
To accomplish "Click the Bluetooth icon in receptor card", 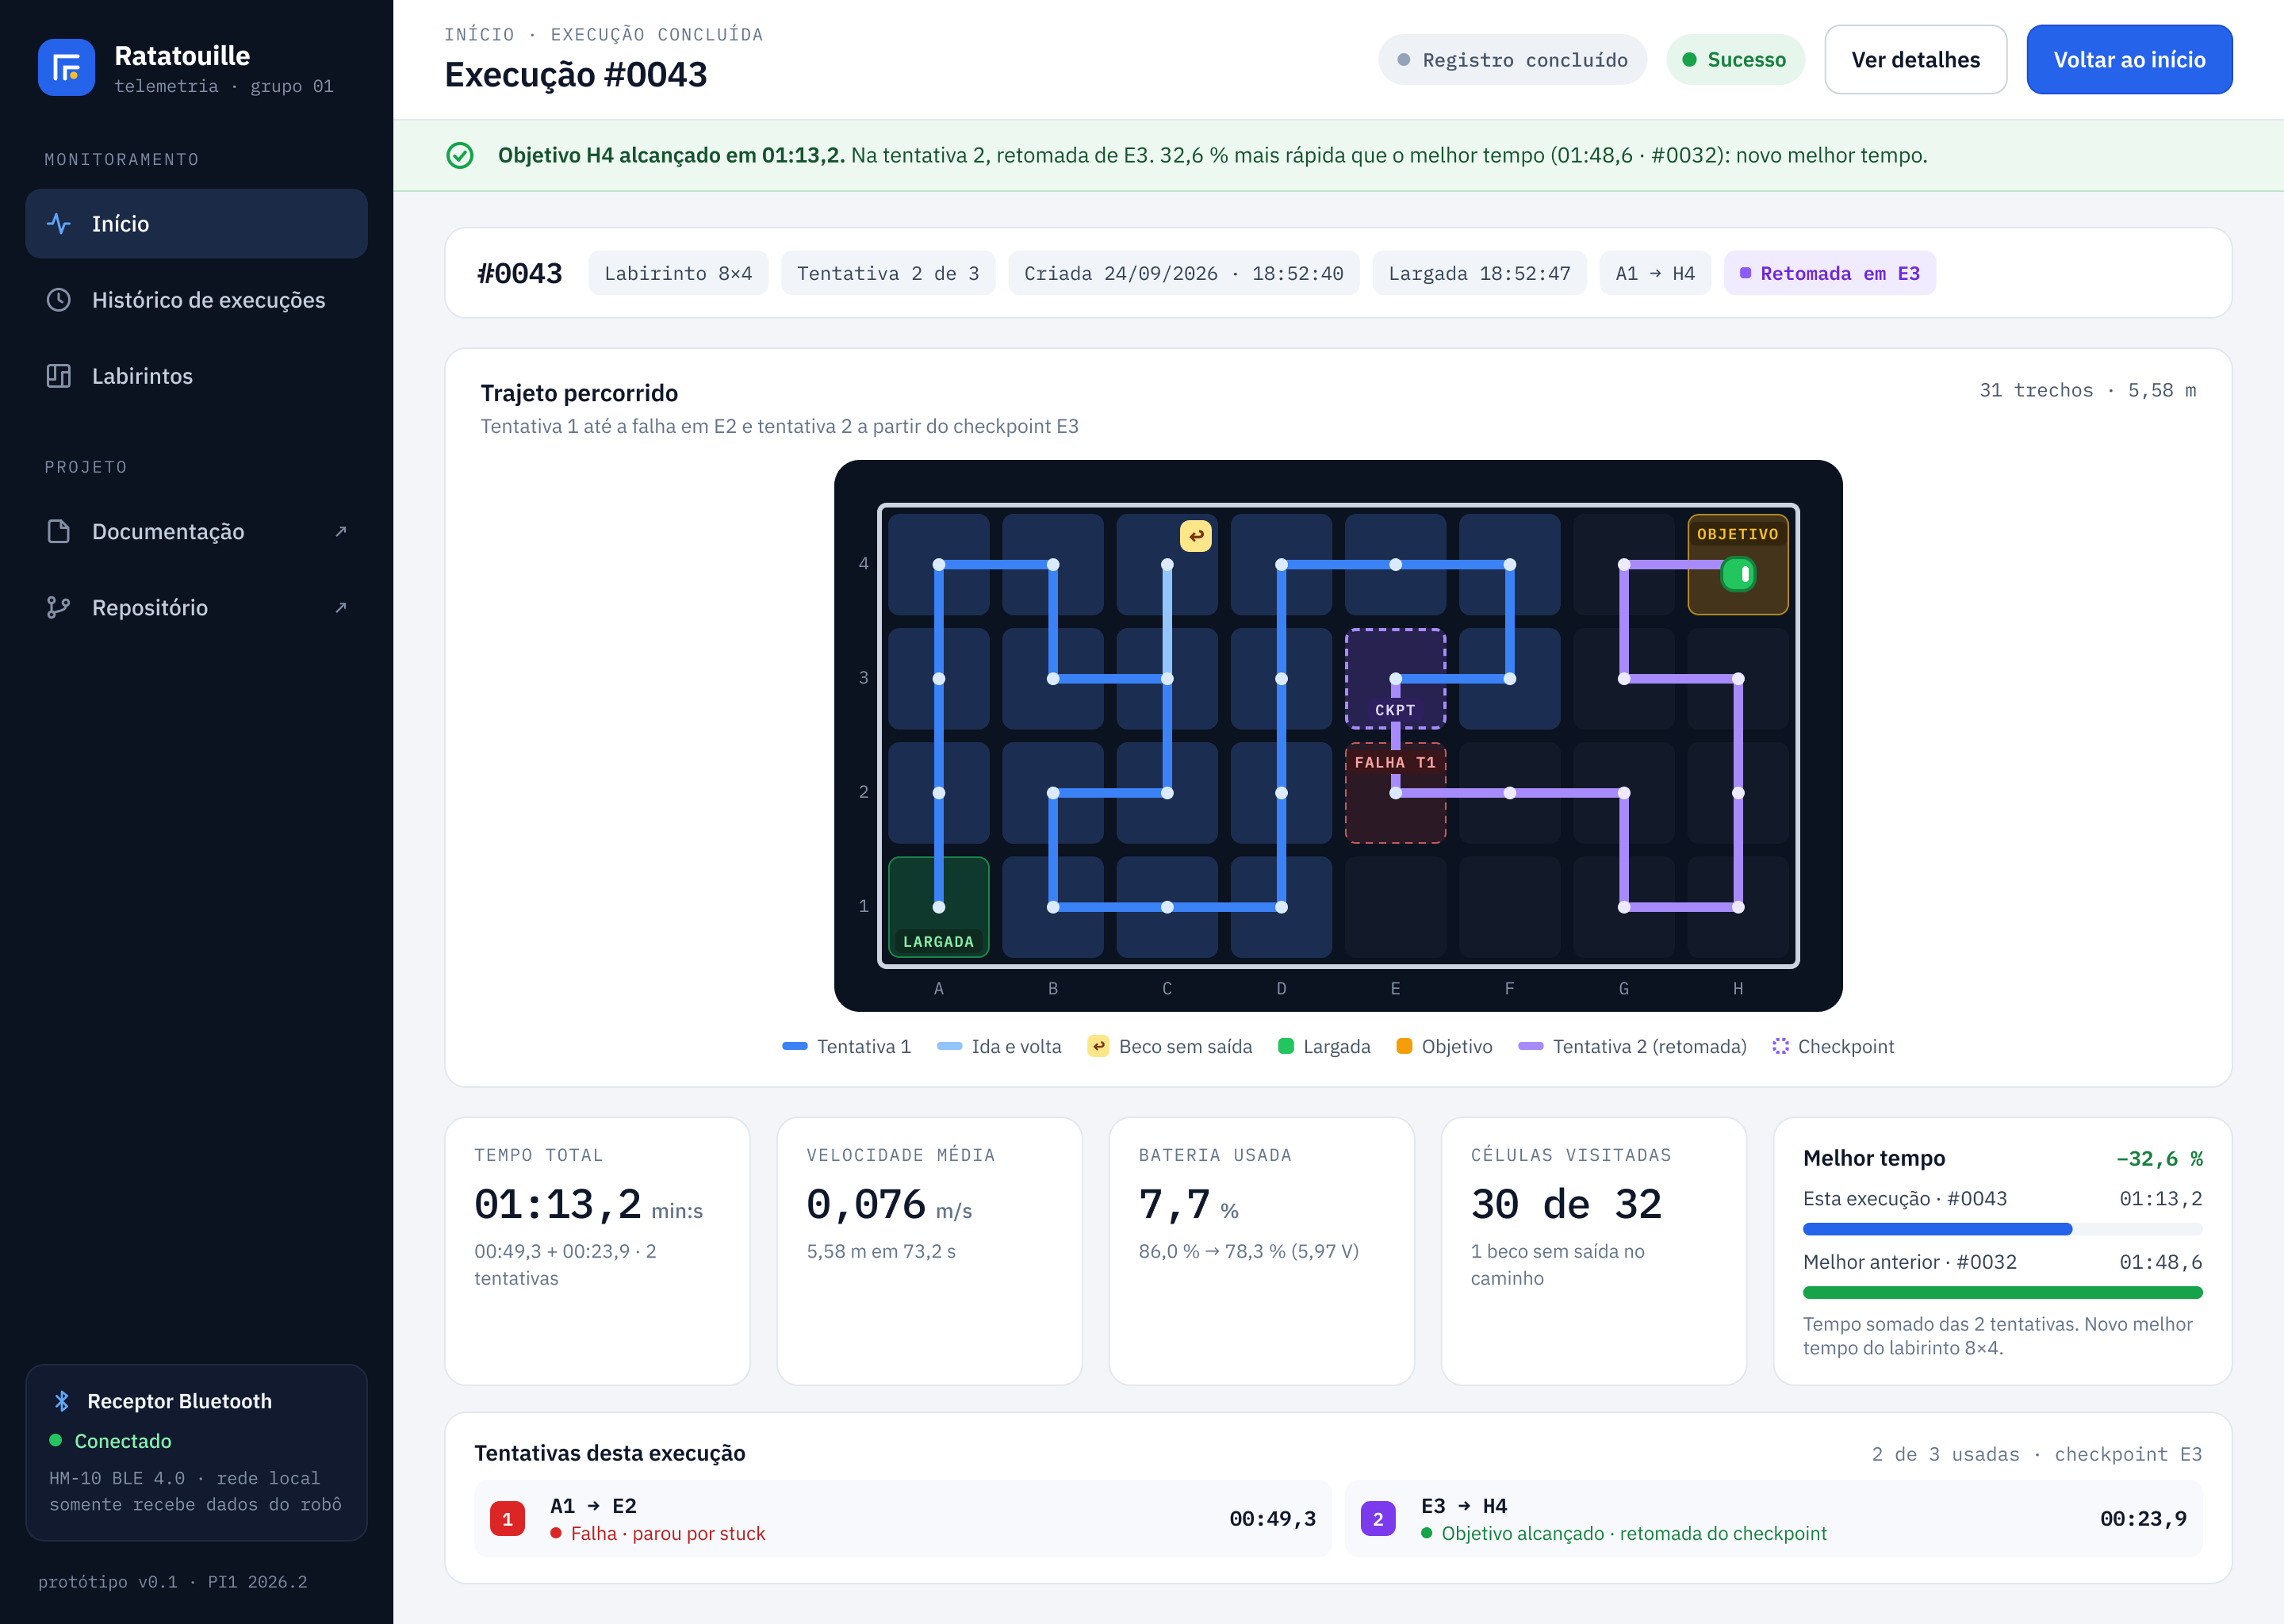I will 62,1401.
